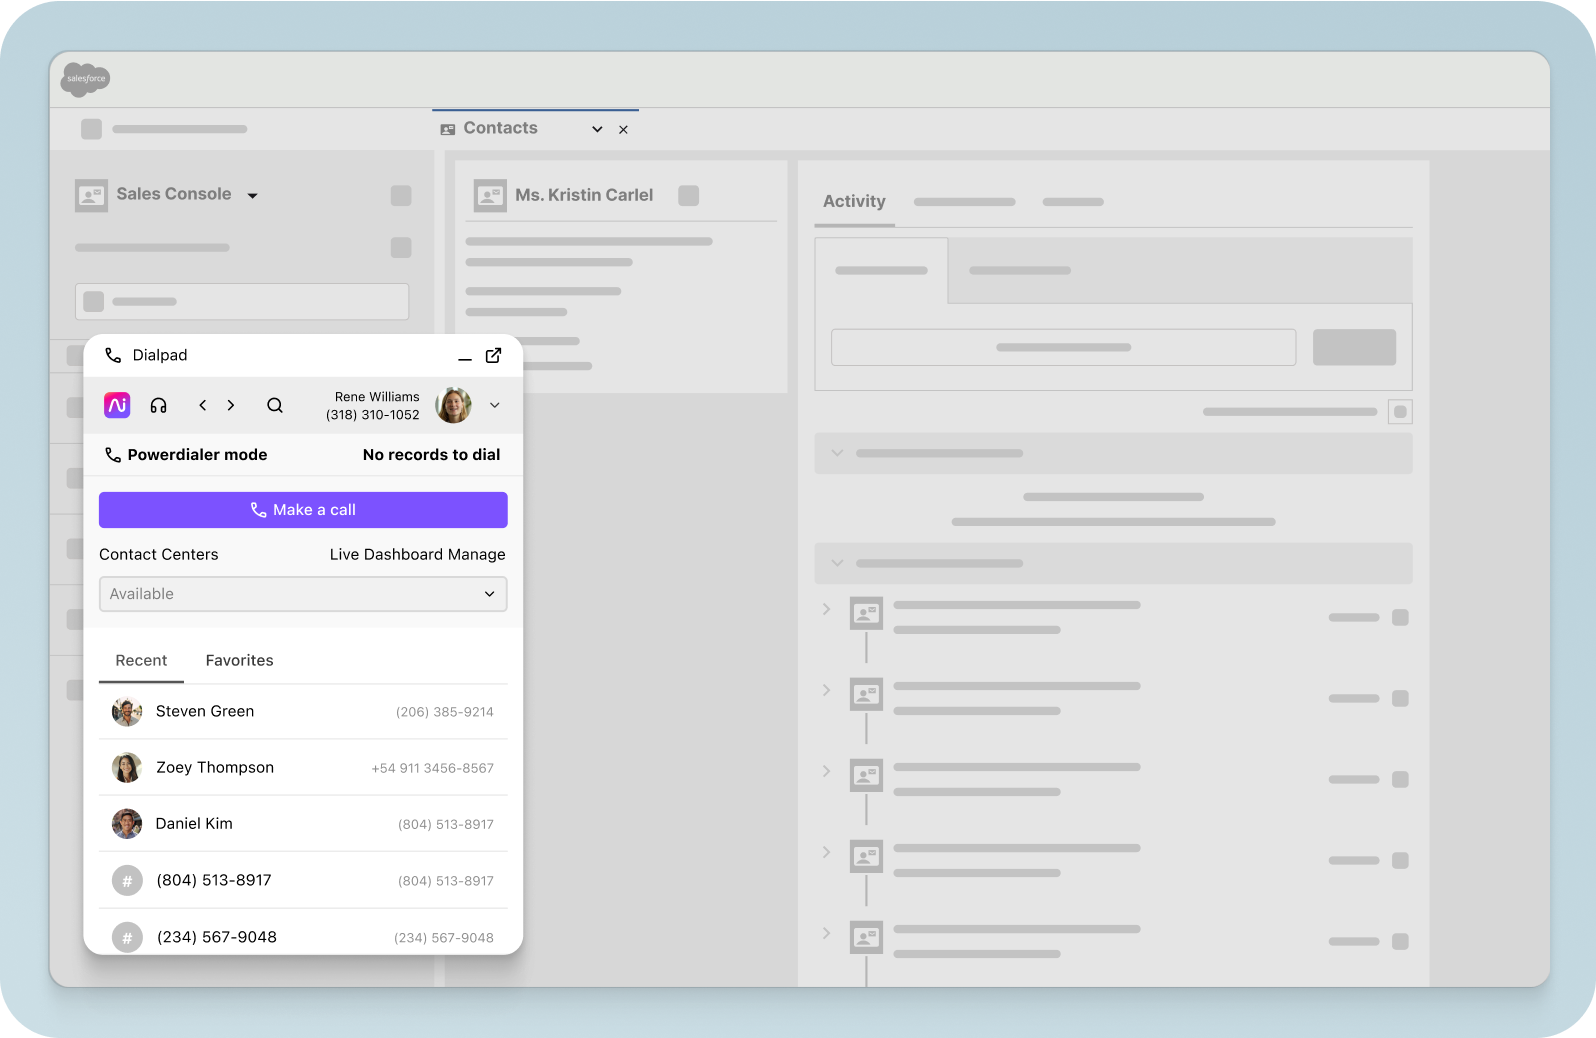Viewport: 1596px width, 1038px height.
Task: Click the activity text input field
Action: [1063, 347]
